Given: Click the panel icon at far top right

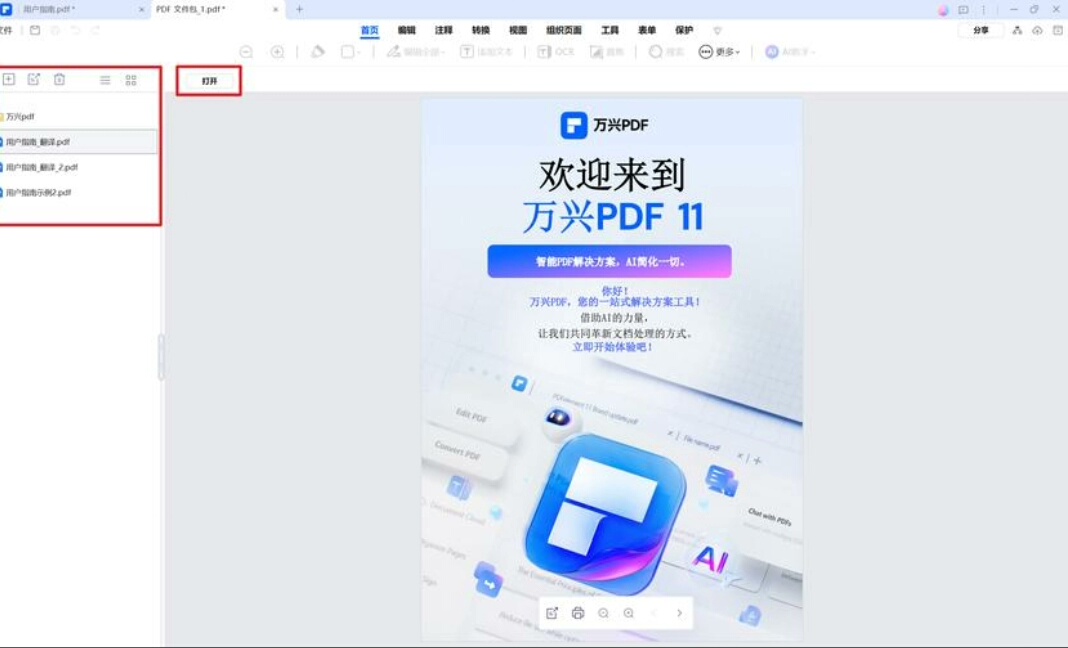Looking at the screenshot, I should point(1058,31).
